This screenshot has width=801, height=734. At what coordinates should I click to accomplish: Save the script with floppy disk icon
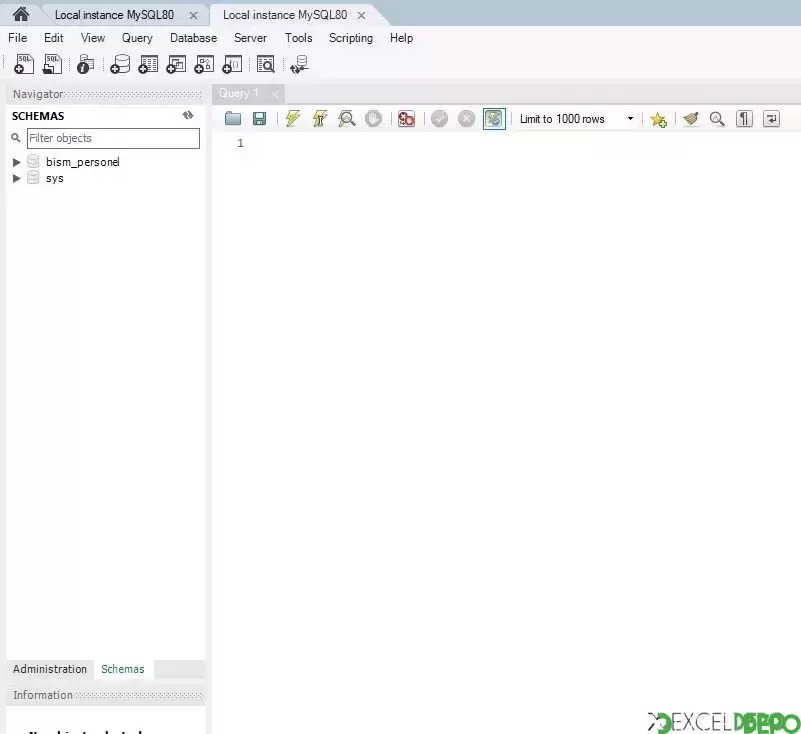pyautogui.click(x=260, y=119)
